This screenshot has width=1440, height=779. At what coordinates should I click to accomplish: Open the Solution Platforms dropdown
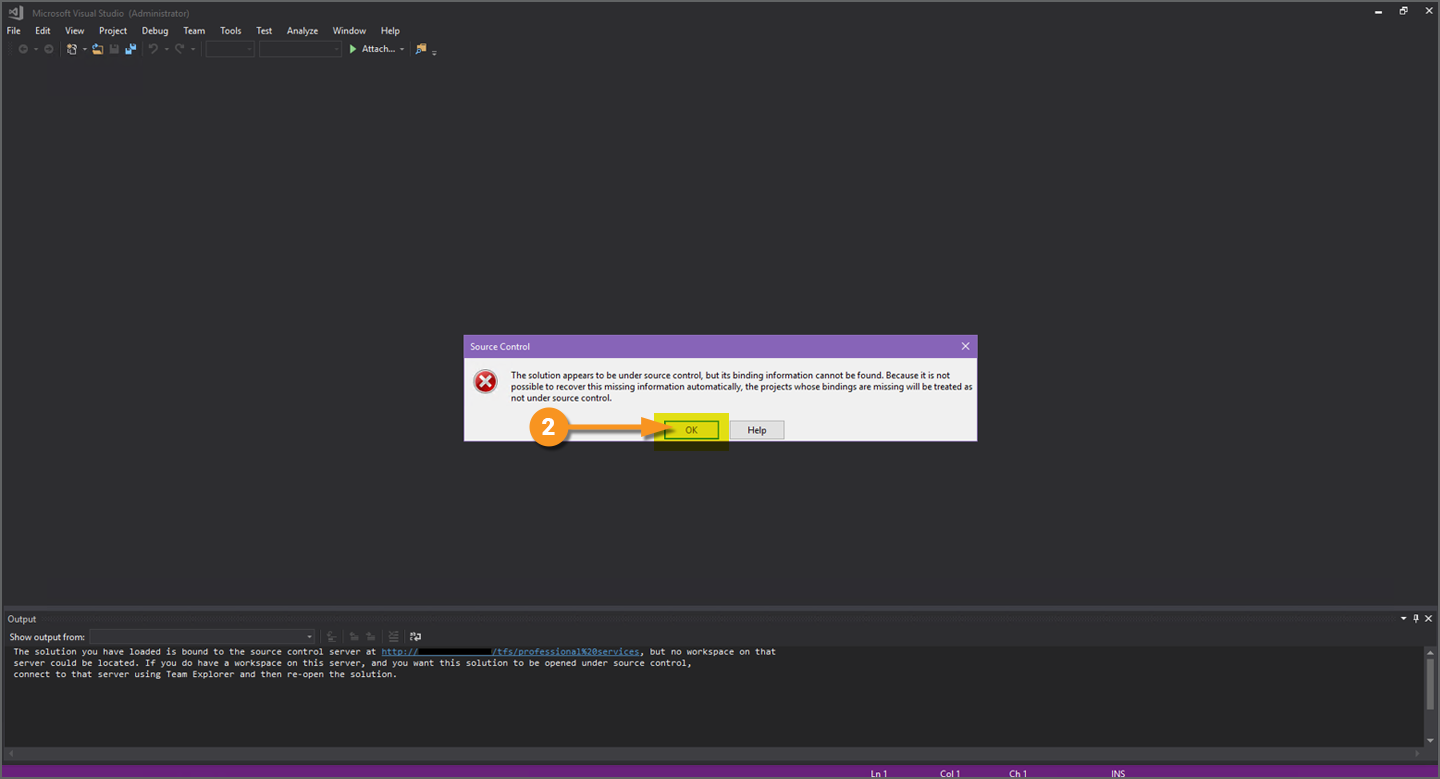(x=300, y=49)
